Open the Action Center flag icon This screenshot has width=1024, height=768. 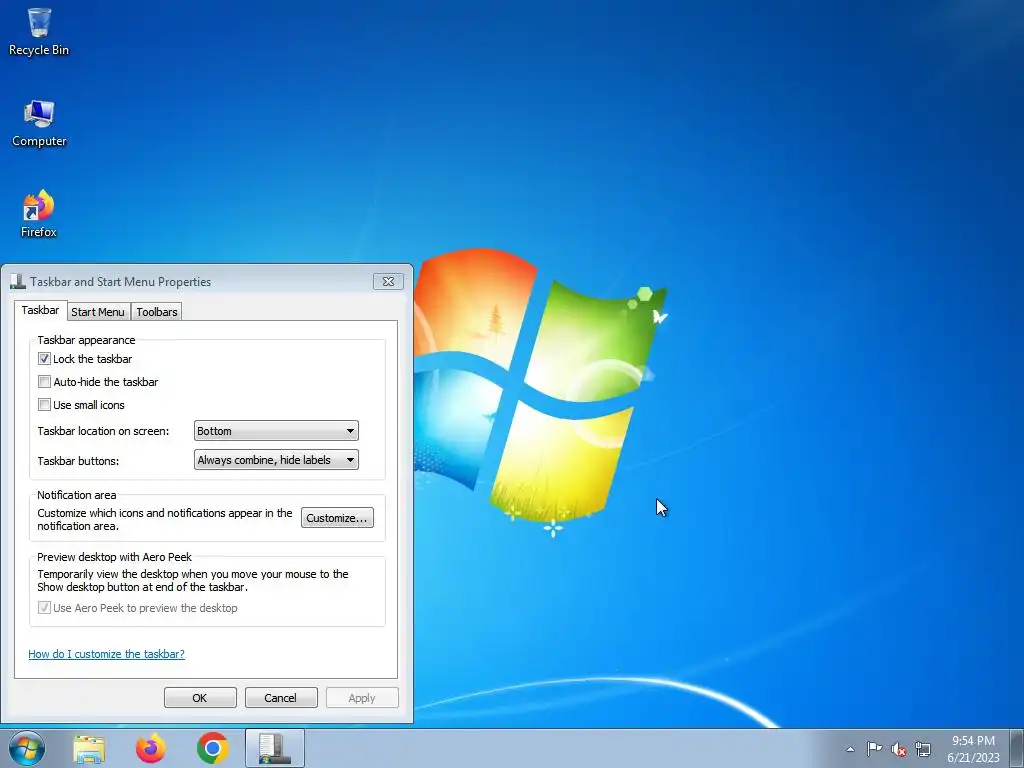click(x=874, y=749)
